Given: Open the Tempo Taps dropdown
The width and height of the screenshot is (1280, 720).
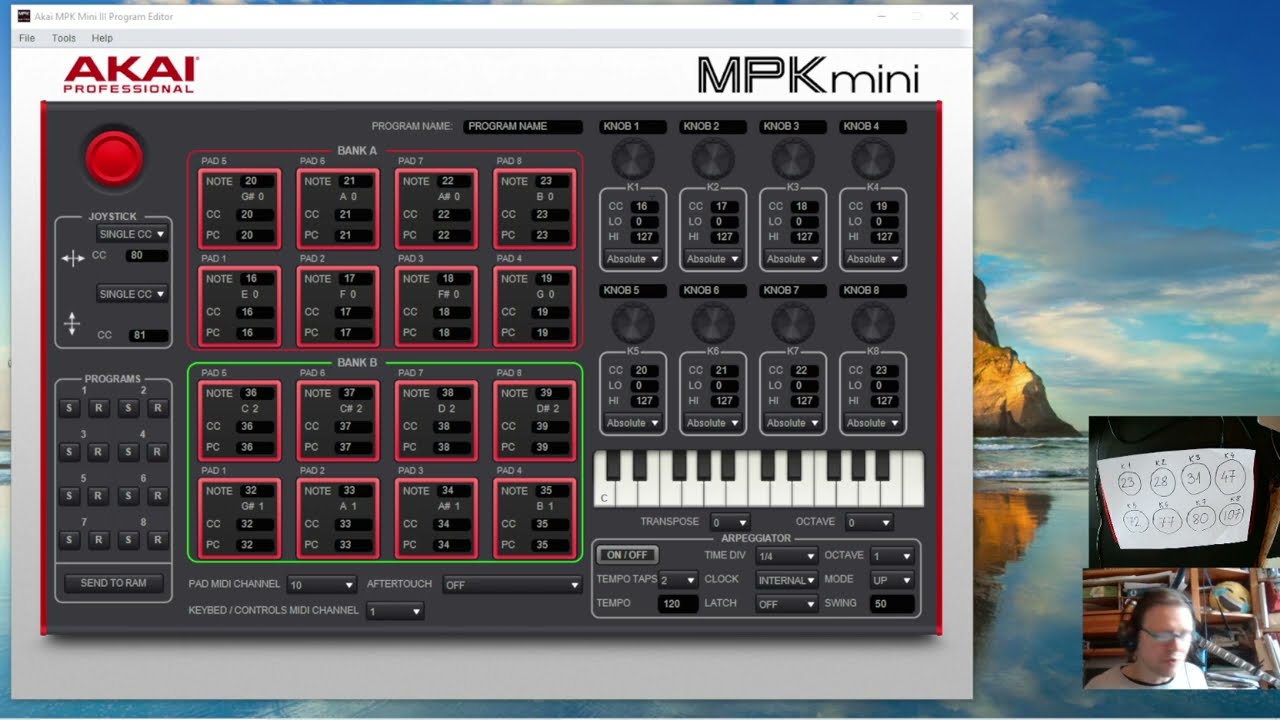Looking at the screenshot, I should (677, 580).
